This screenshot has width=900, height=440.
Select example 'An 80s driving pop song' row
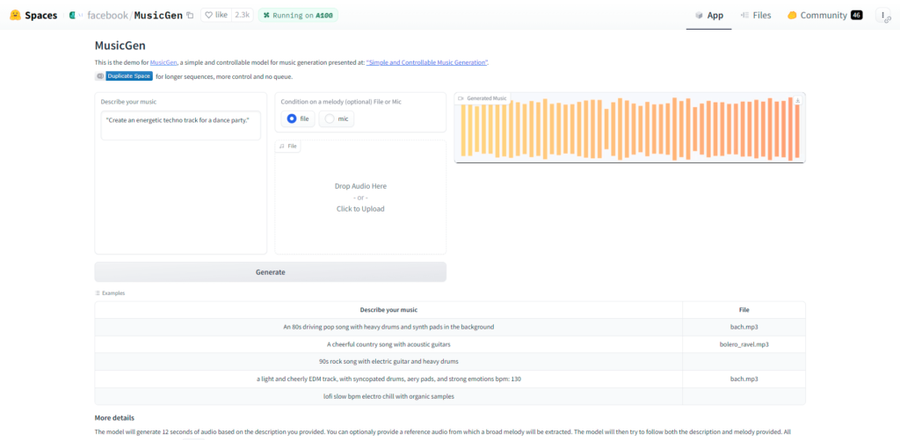389,327
